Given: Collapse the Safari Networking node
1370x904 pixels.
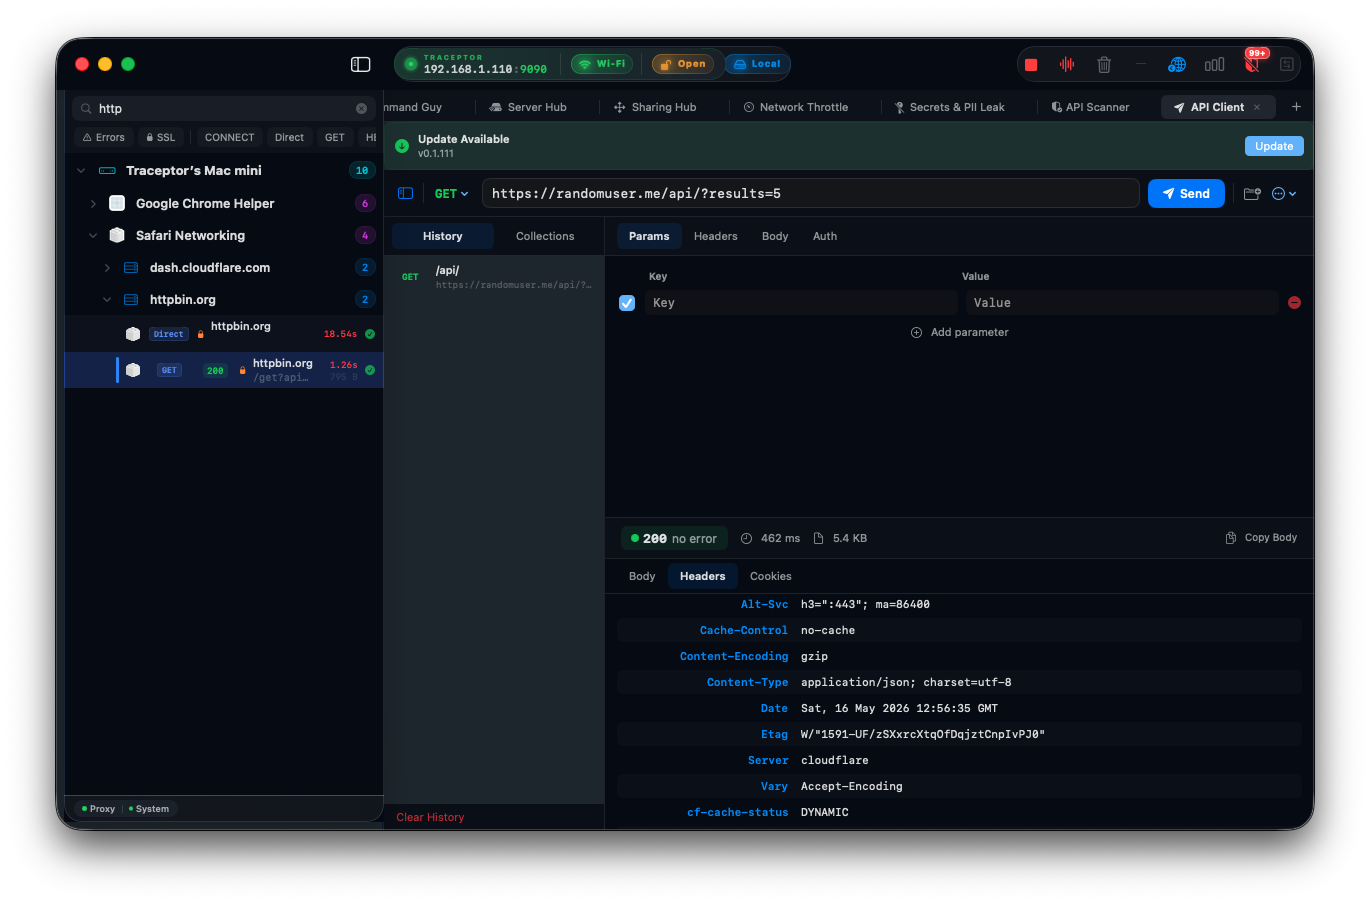Looking at the screenshot, I should click(x=93, y=236).
